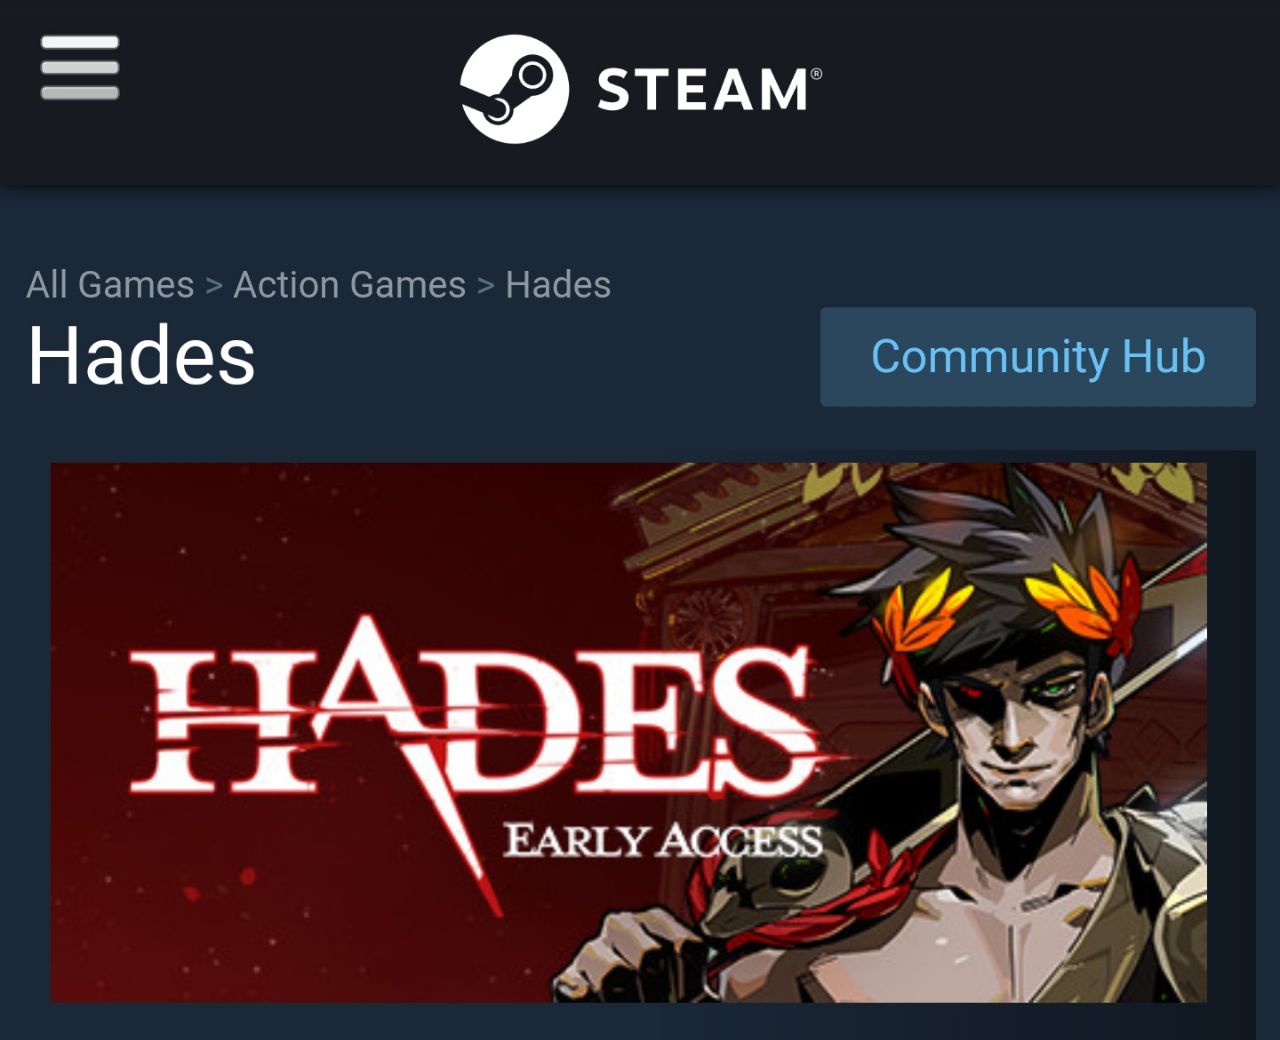
Task: Open Action Games breadcrumb link
Action: [350, 285]
